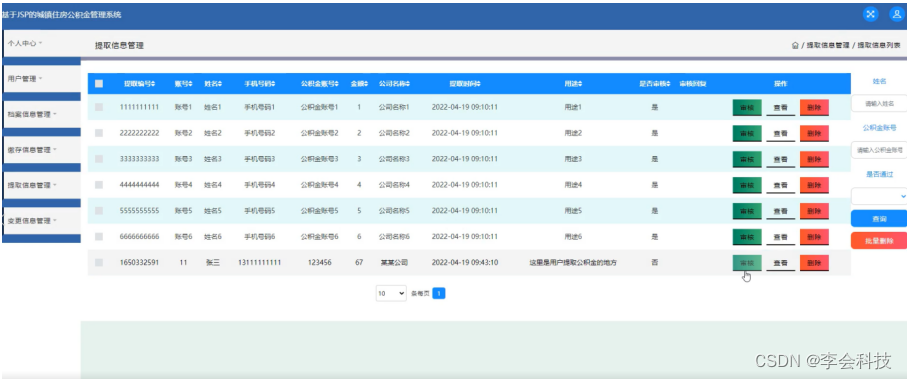Open the user profile icon in header
Viewport: 907px width, 379px height.
(896, 14)
